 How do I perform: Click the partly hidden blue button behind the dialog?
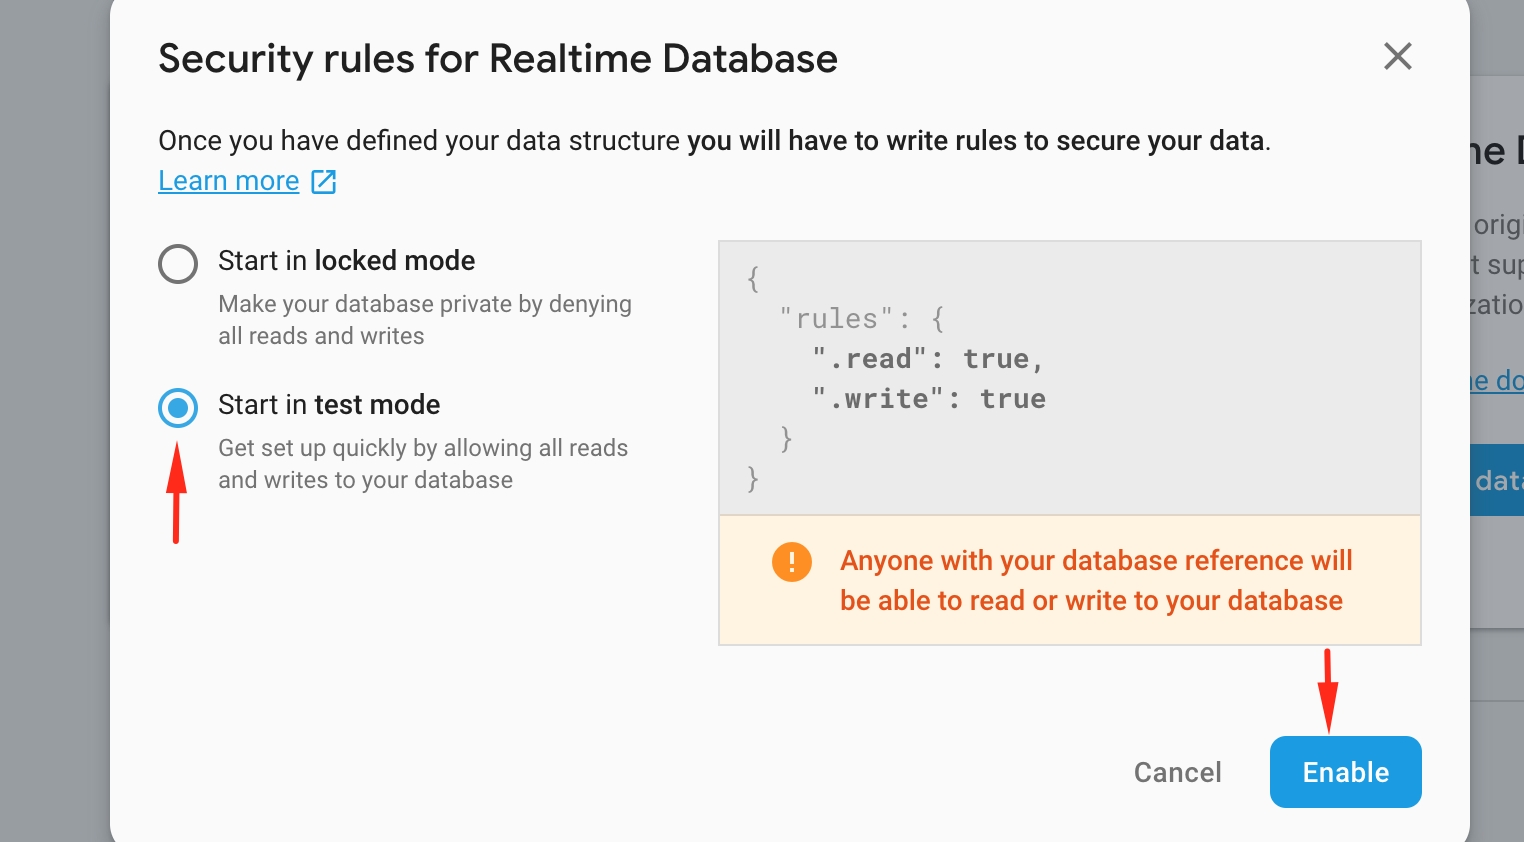click(x=1497, y=480)
